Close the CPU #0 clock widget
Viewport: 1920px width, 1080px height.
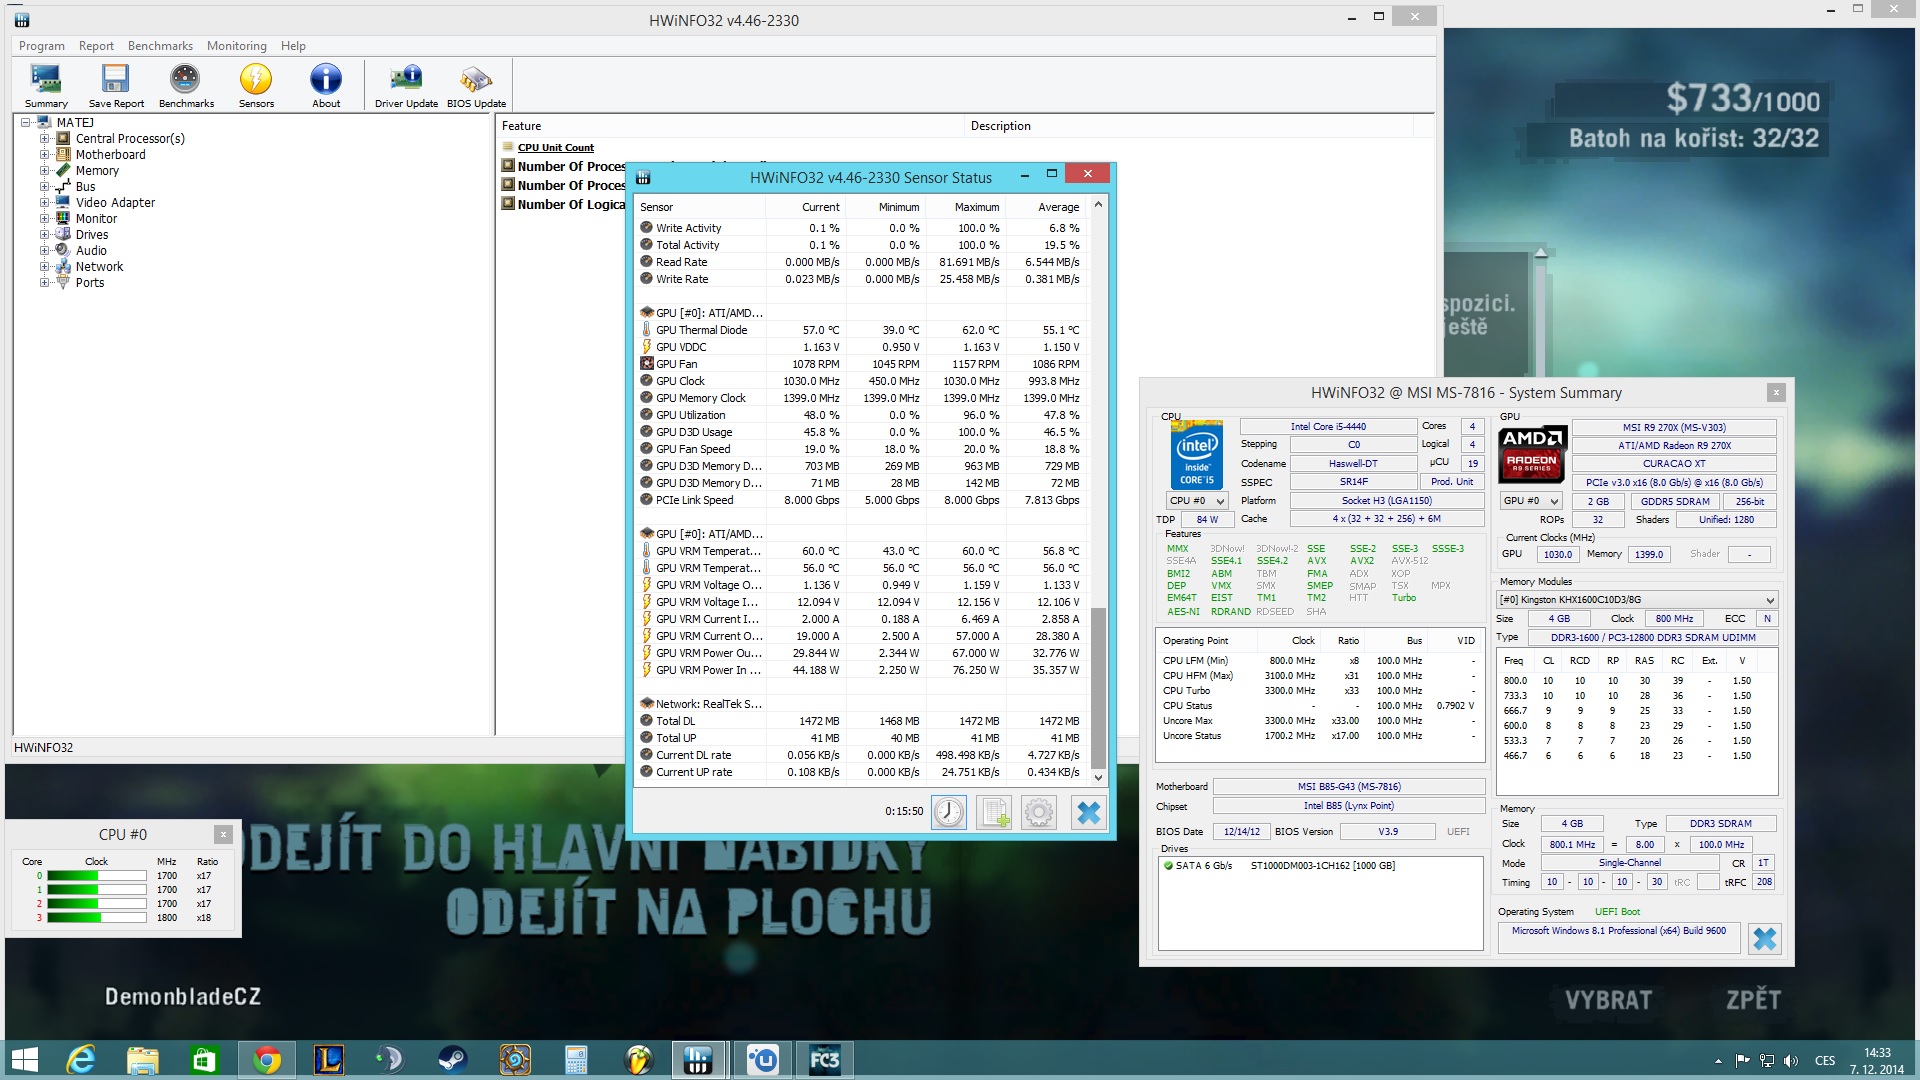(224, 834)
